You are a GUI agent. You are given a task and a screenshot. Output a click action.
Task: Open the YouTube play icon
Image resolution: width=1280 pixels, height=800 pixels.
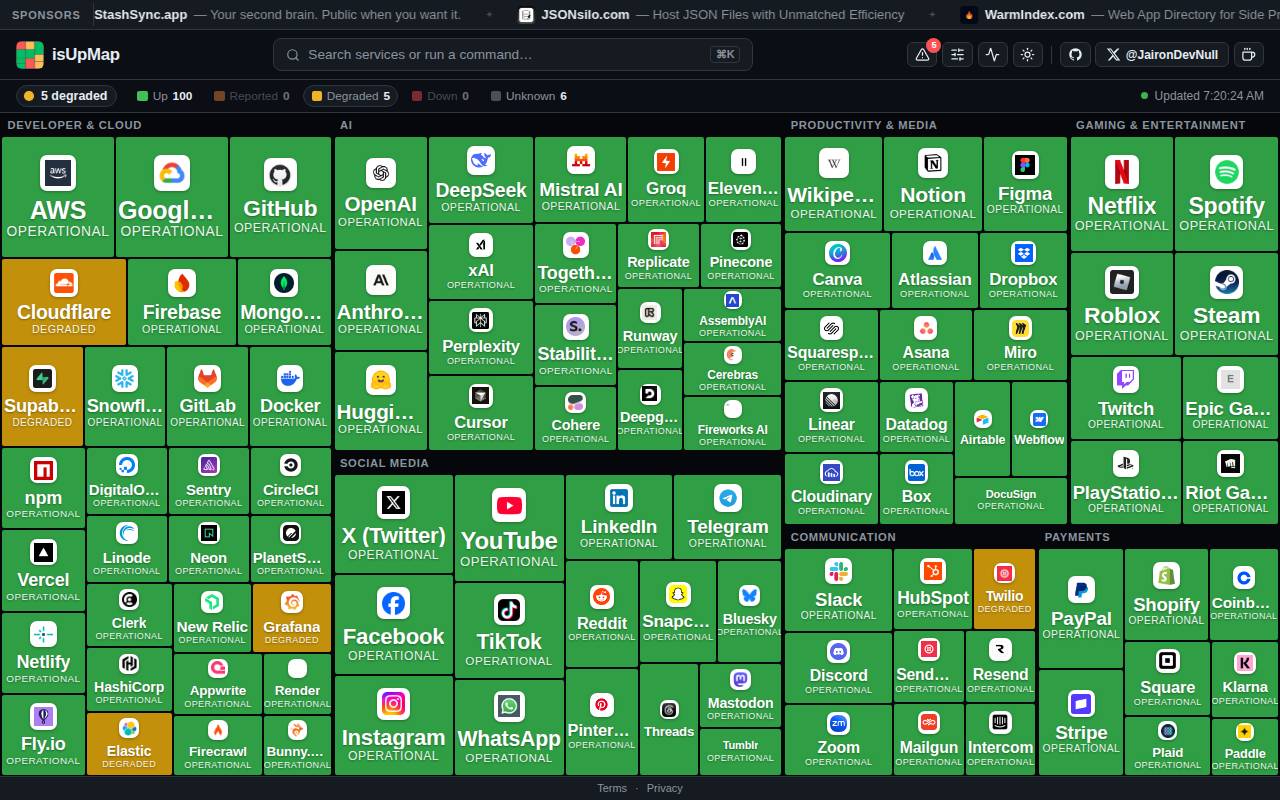point(509,506)
